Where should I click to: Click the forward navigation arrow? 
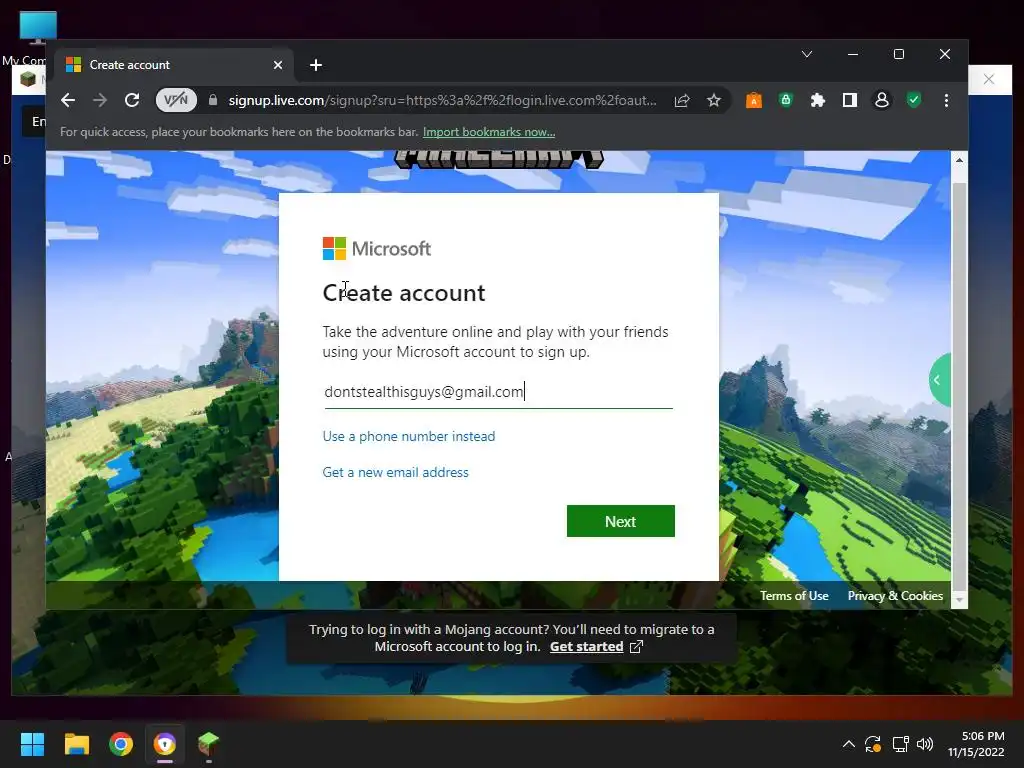(x=100, y=100)
